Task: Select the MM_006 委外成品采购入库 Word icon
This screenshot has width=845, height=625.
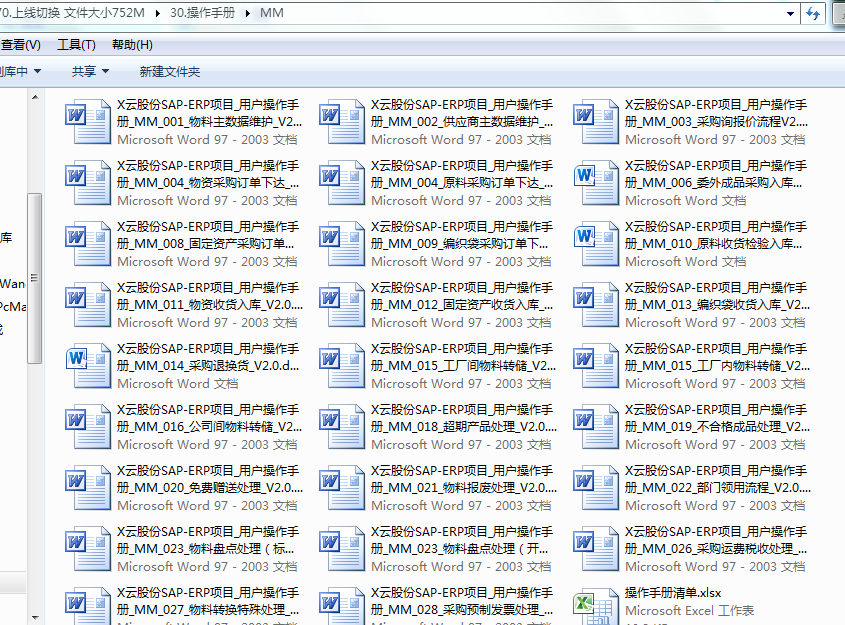Action: click(596, 182)
